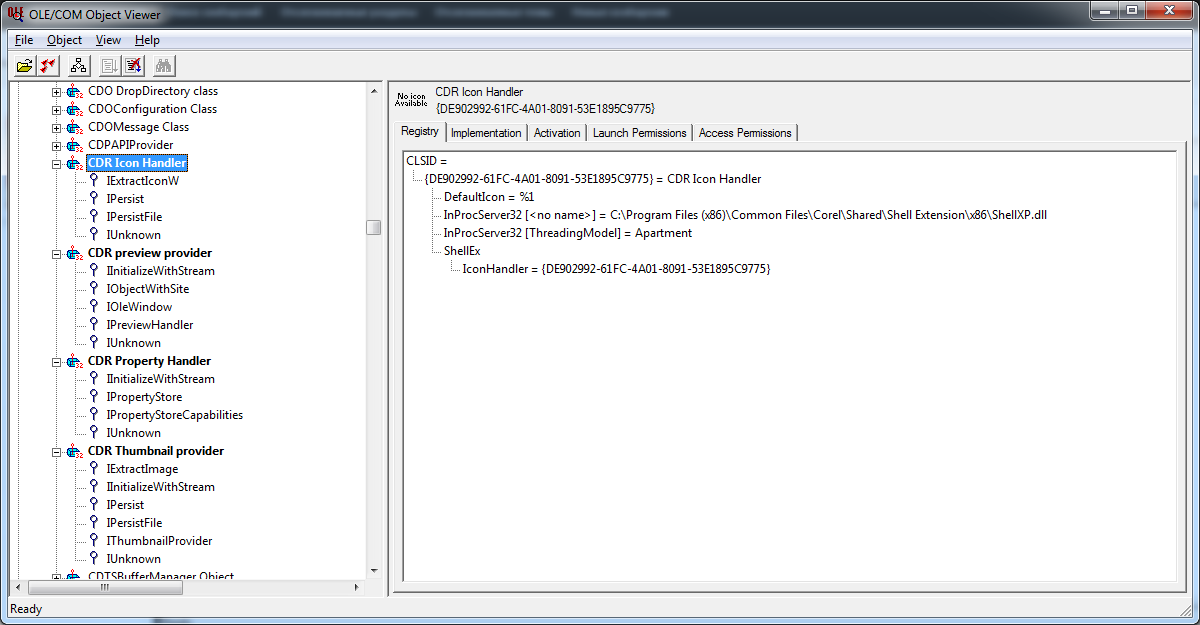Click the CDPAPIProvider object icon
The image size is (1200, 625).
[x=75, y=145]
